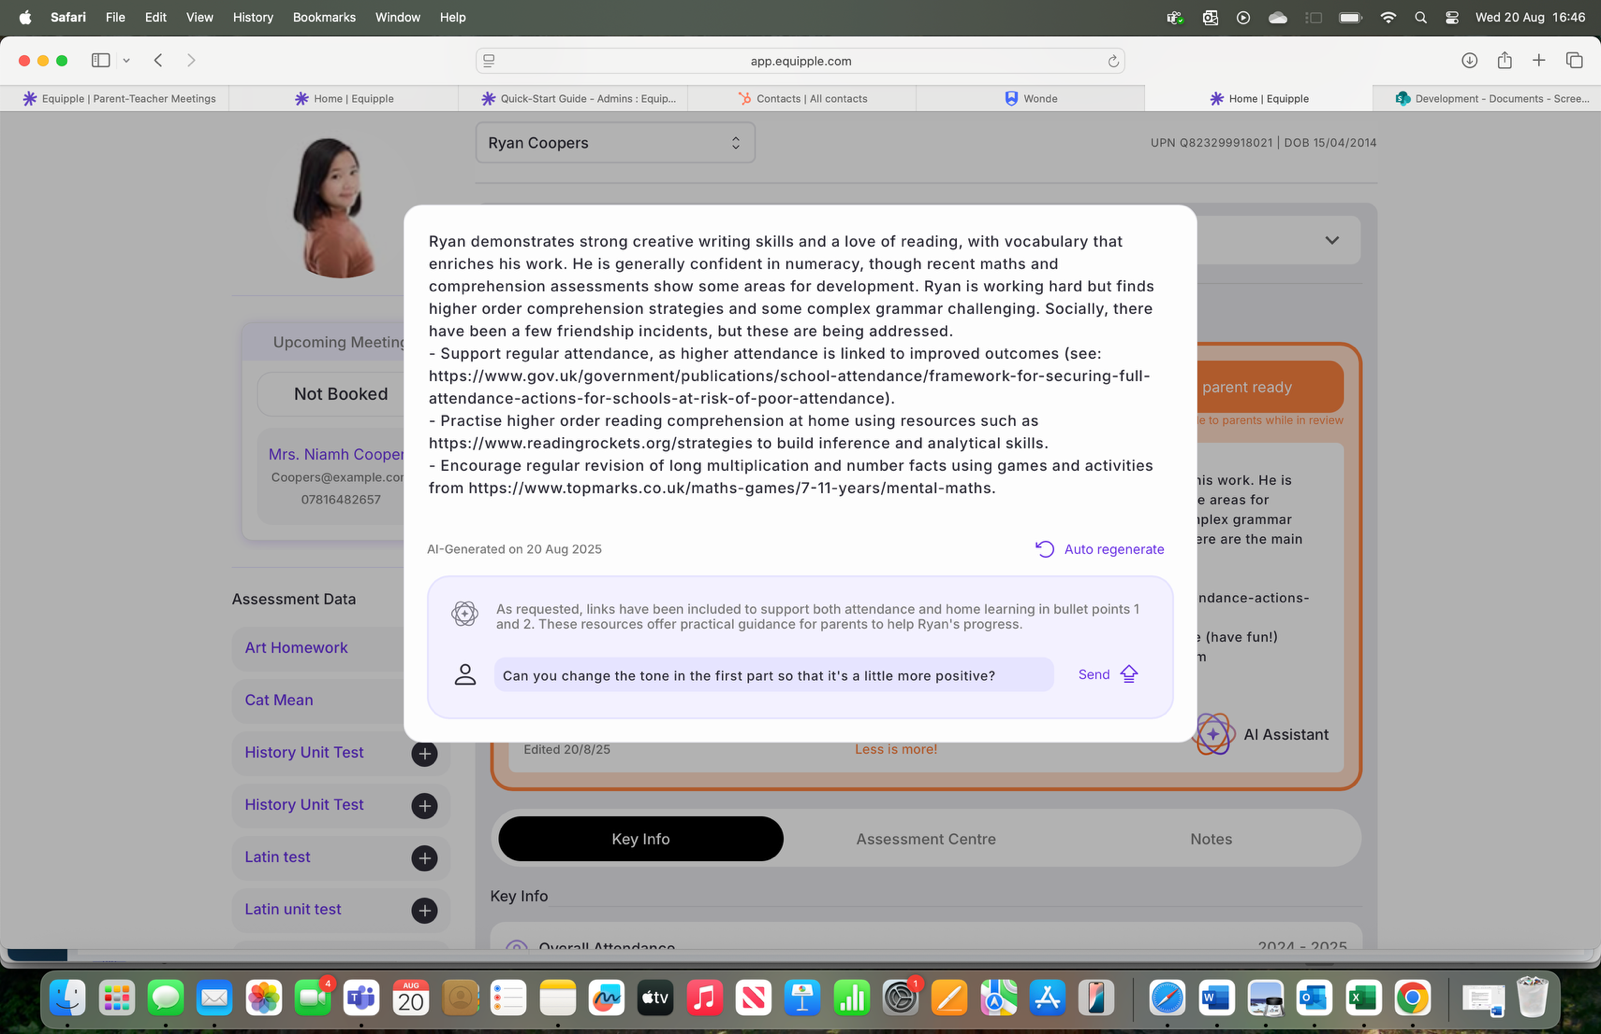This screenshot has height=1034, width=1601.
Task: Reload the page with refresh icon
Action: tap(1113, 61)
